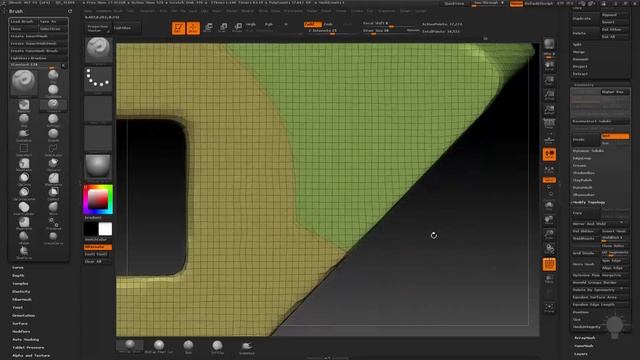This screenshot has width=640, height=360.
Task: Open the current brush picker in left shelf
Action: coord(98,51)
